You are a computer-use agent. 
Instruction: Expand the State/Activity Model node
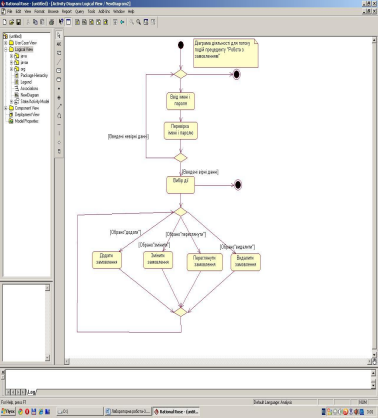point(11,101)
